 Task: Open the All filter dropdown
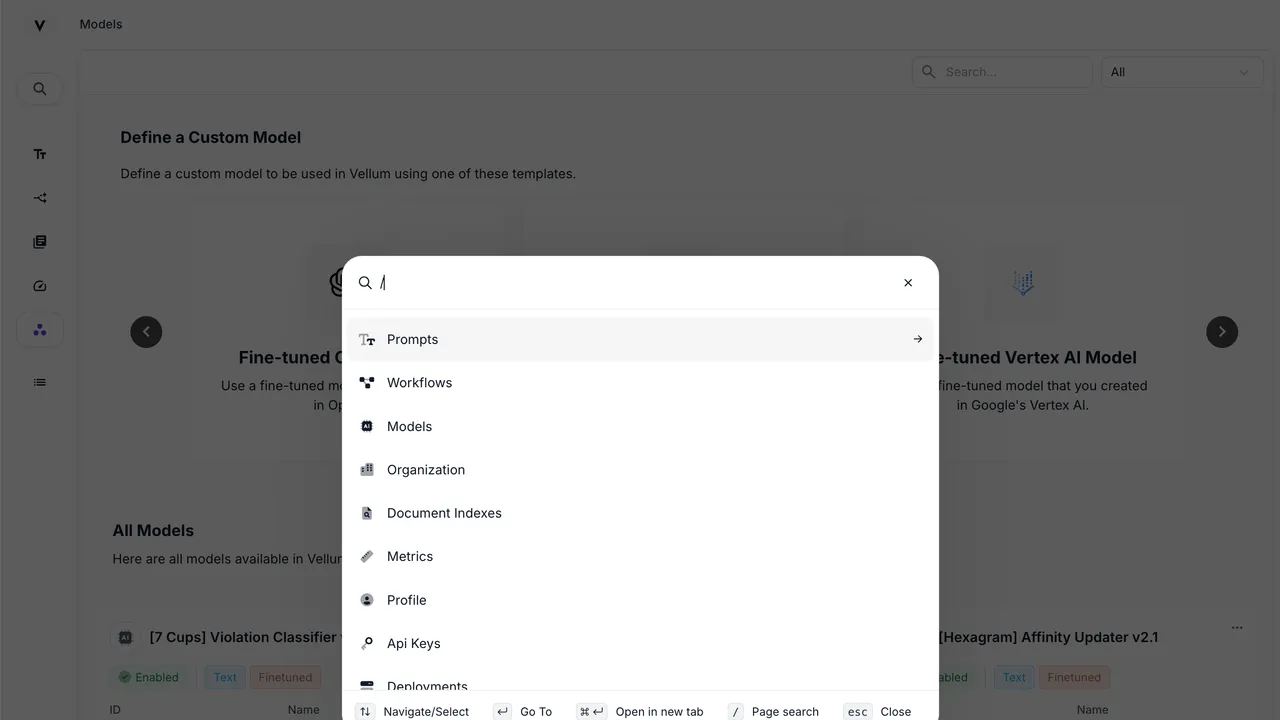point(1180,72)
